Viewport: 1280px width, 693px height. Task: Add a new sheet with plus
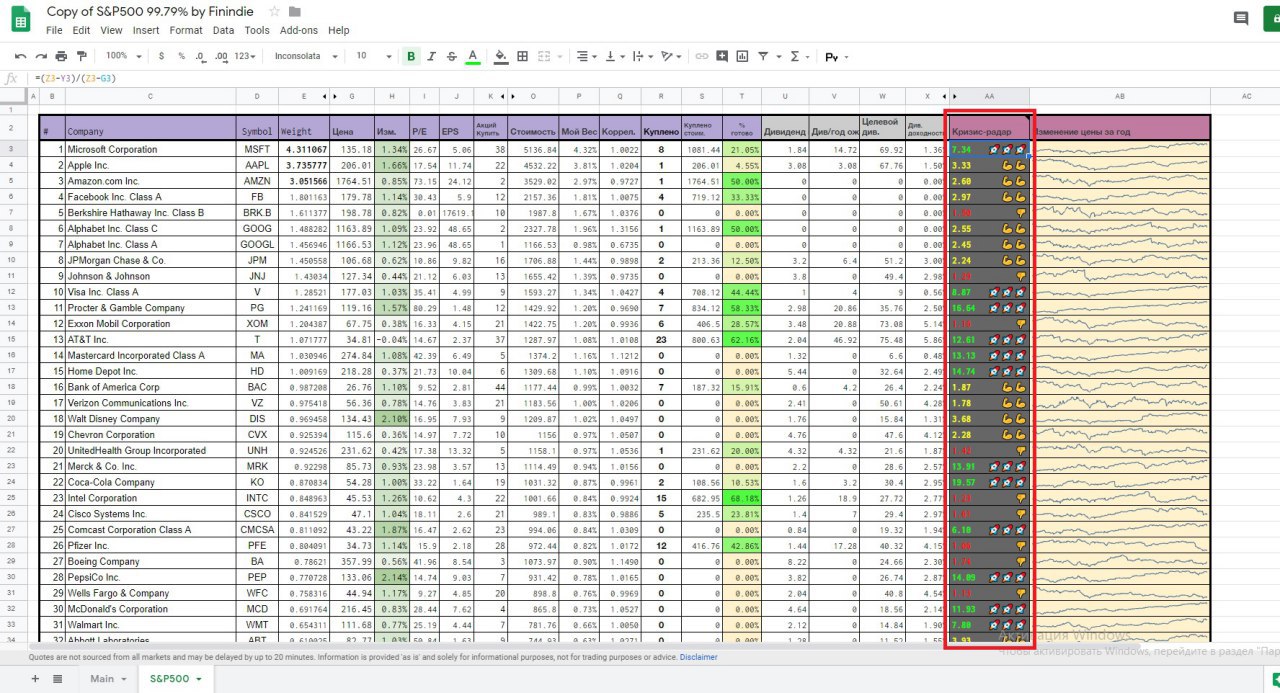[35, 679]
